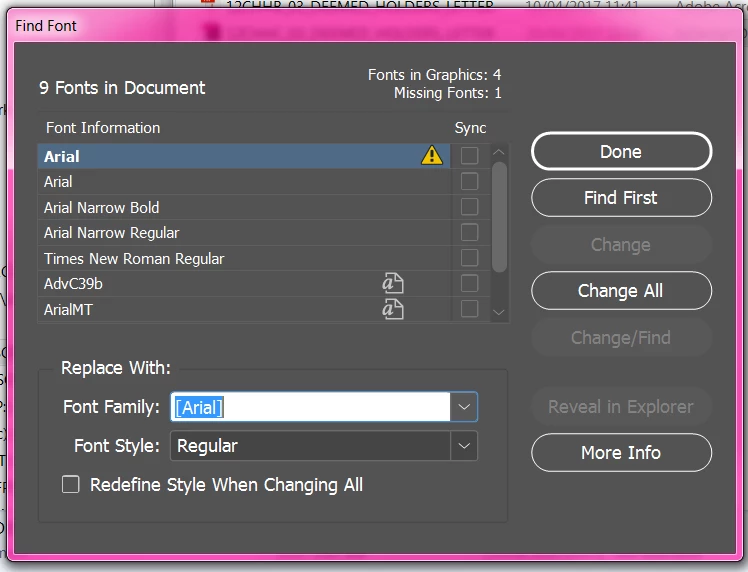Tick the Sync checkbox for missing Arial row
748x572 pixels.
pyautogui.click(x=469, y=156)
